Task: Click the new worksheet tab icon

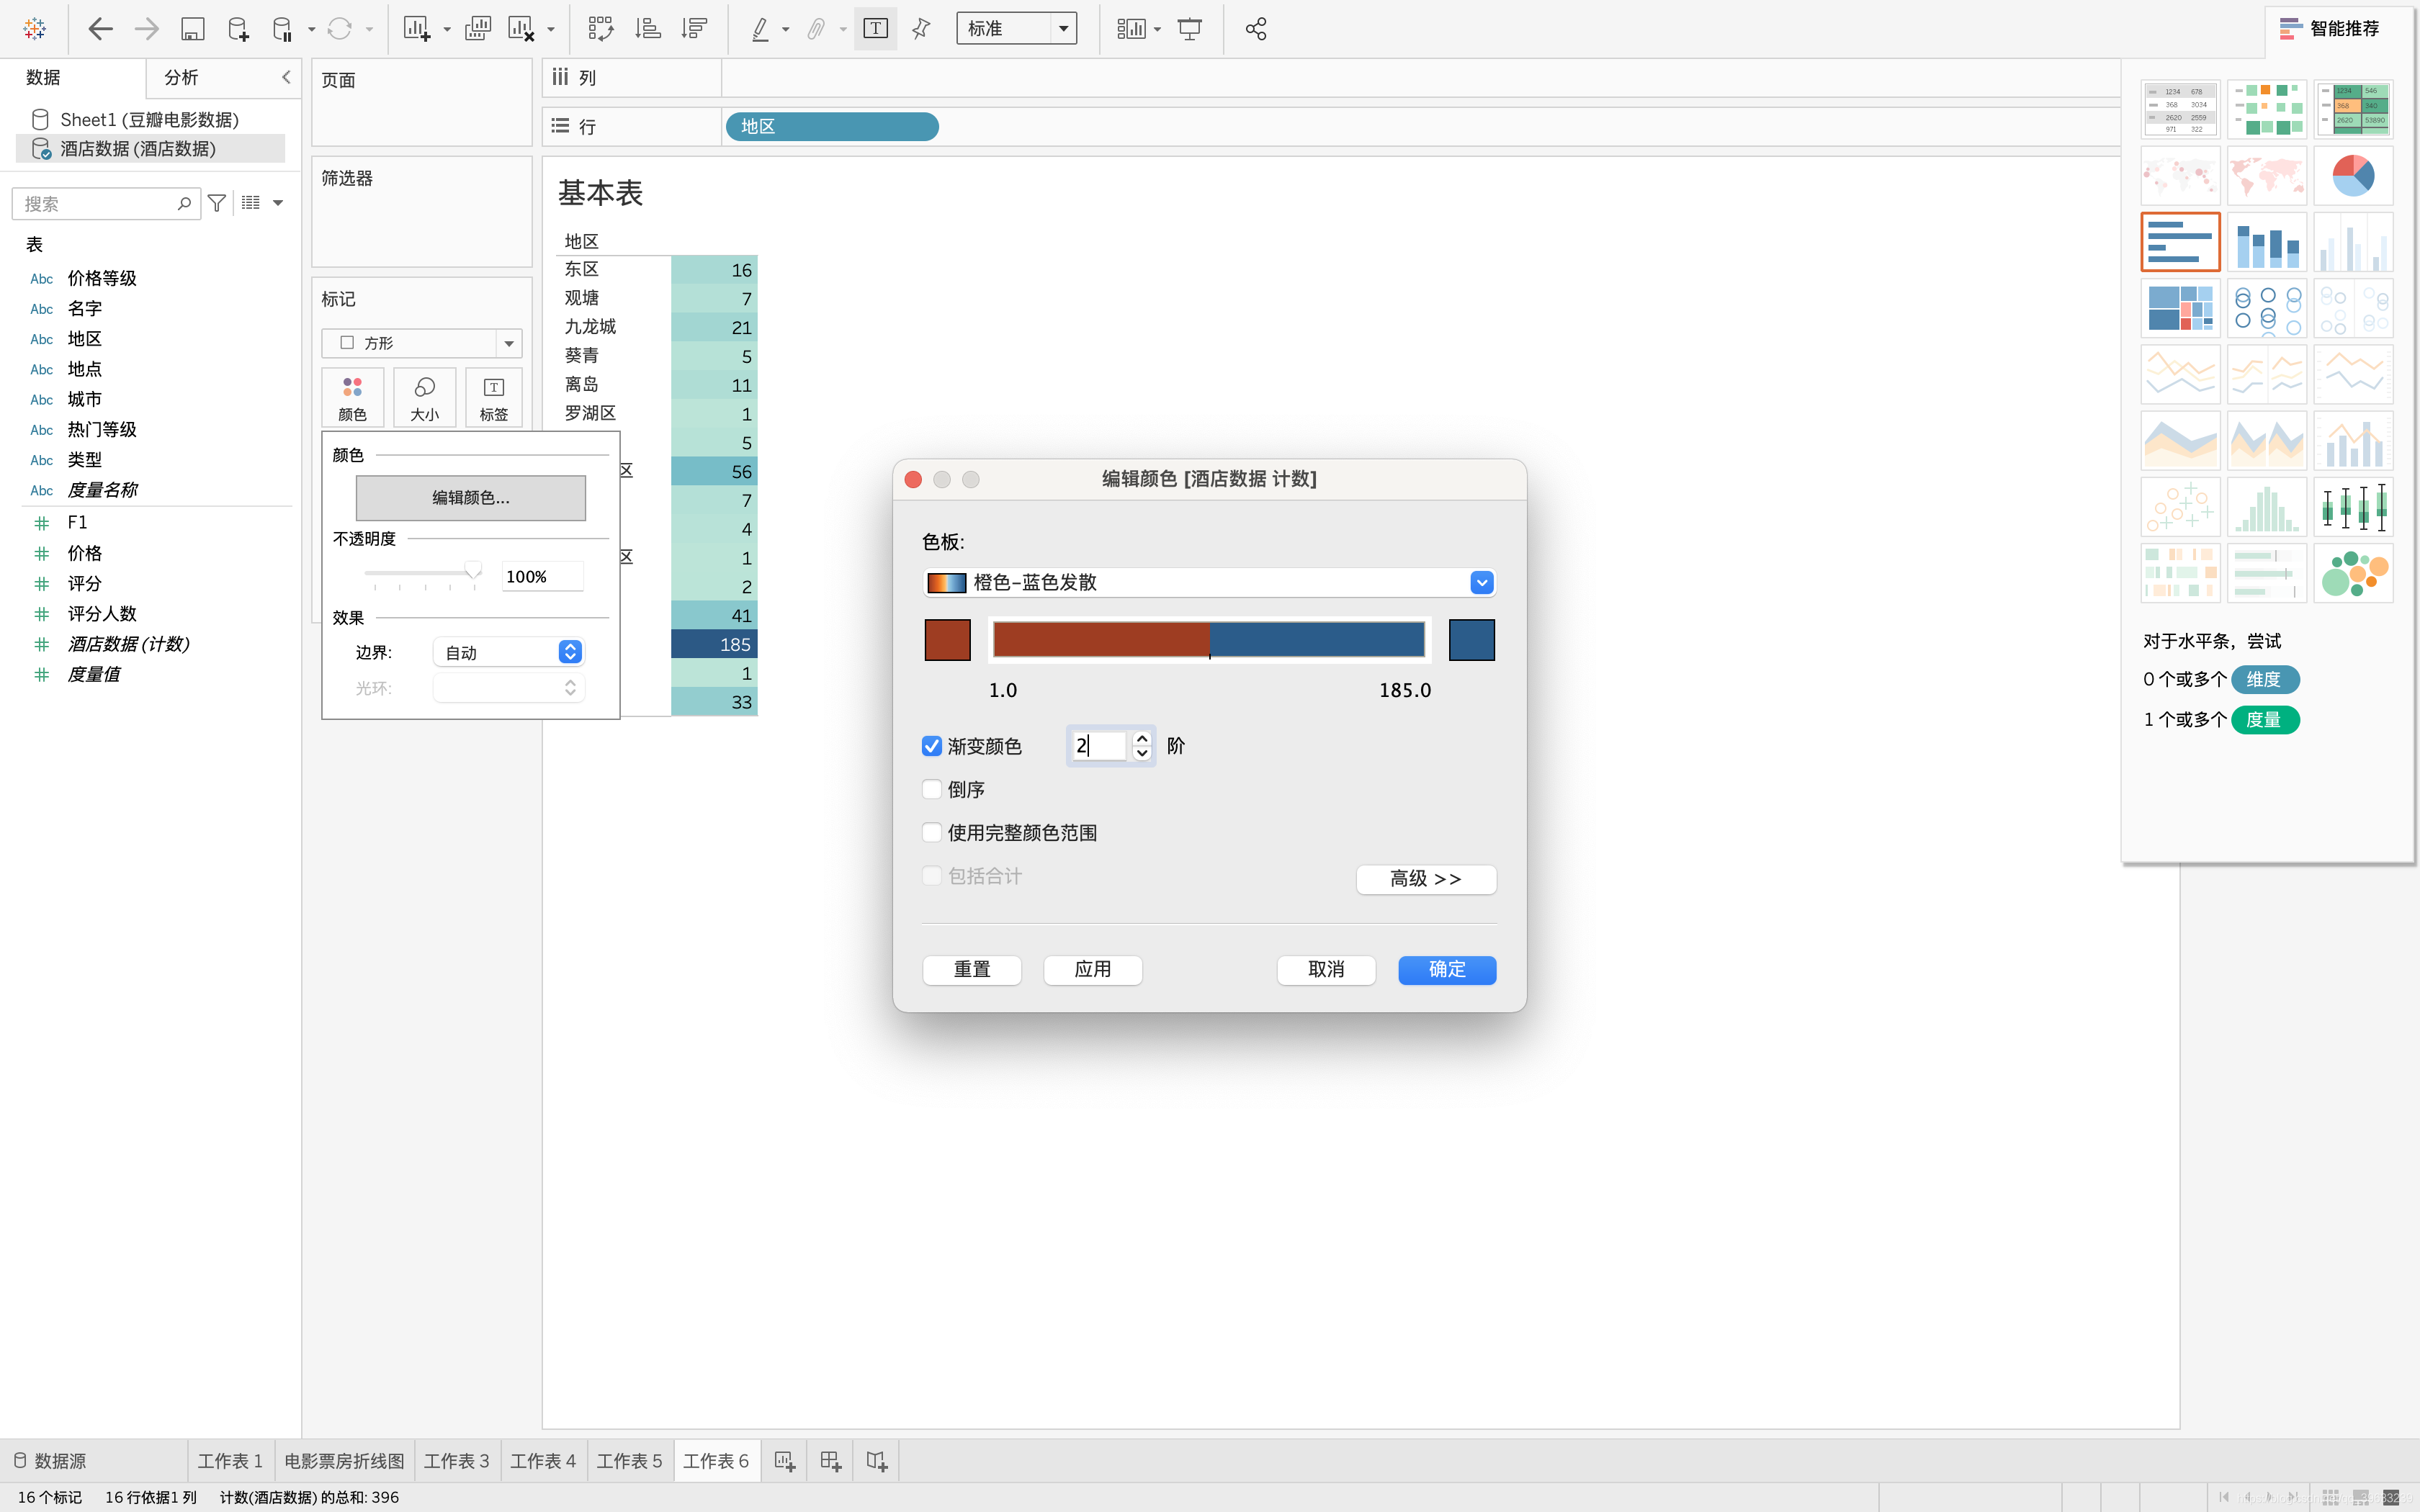Action: [x=784, y=1461]
